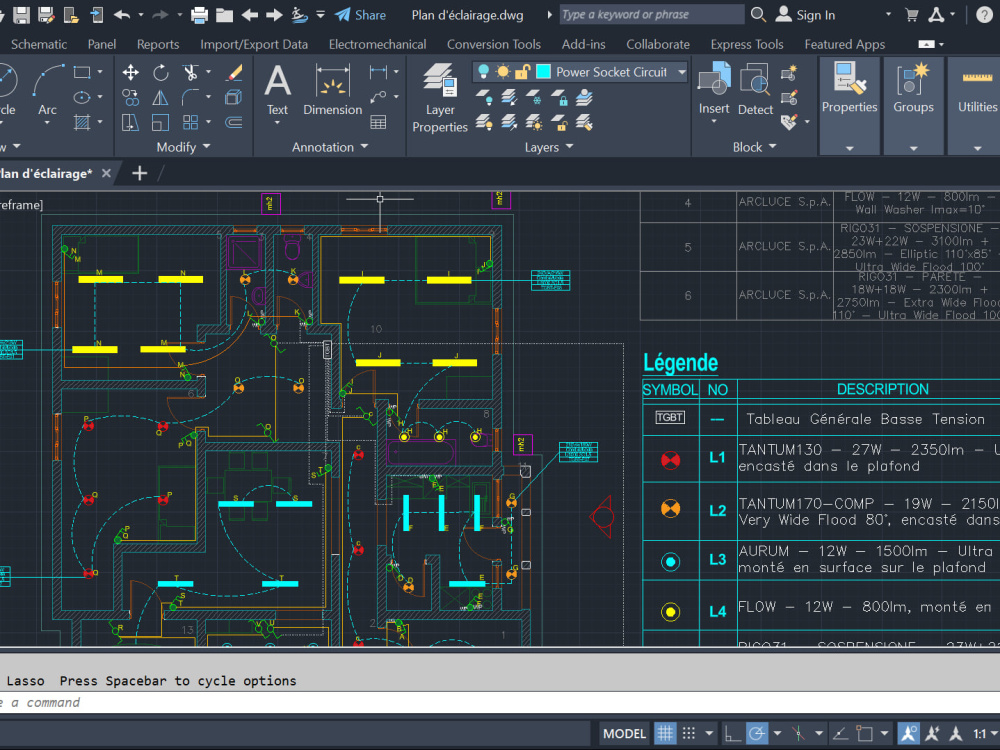Expand the Modify panel
The height and width of the screenshot is (750, 1000).
(183, 147)
